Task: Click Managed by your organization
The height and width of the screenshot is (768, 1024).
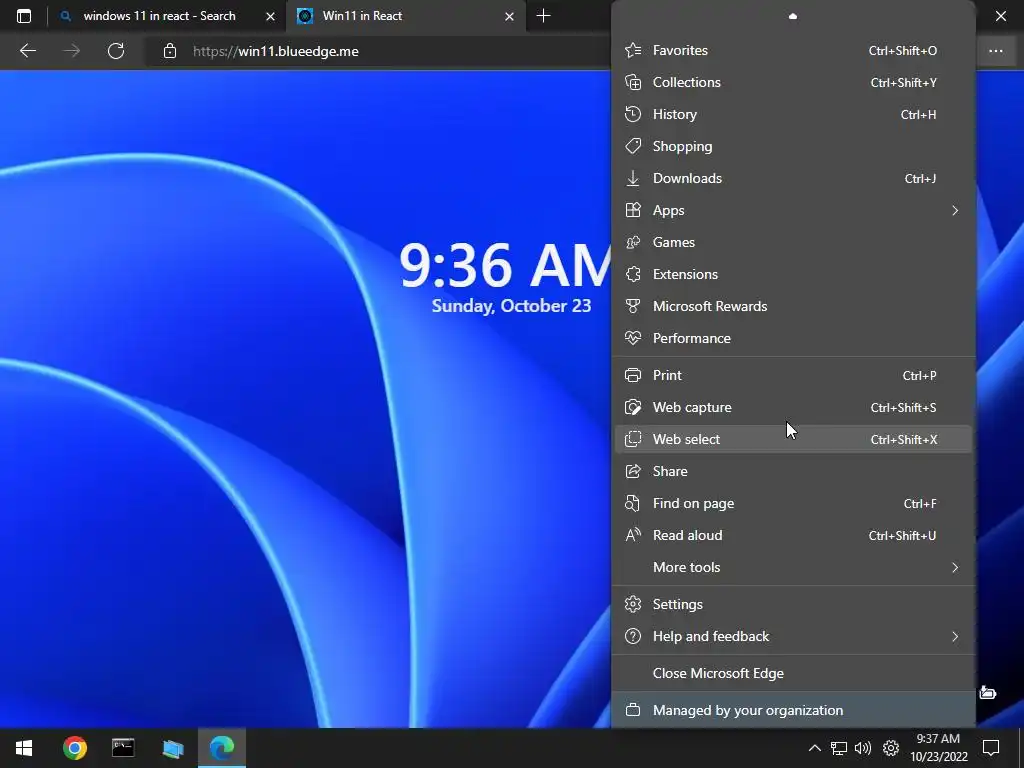Action: (x=793, y=710)
